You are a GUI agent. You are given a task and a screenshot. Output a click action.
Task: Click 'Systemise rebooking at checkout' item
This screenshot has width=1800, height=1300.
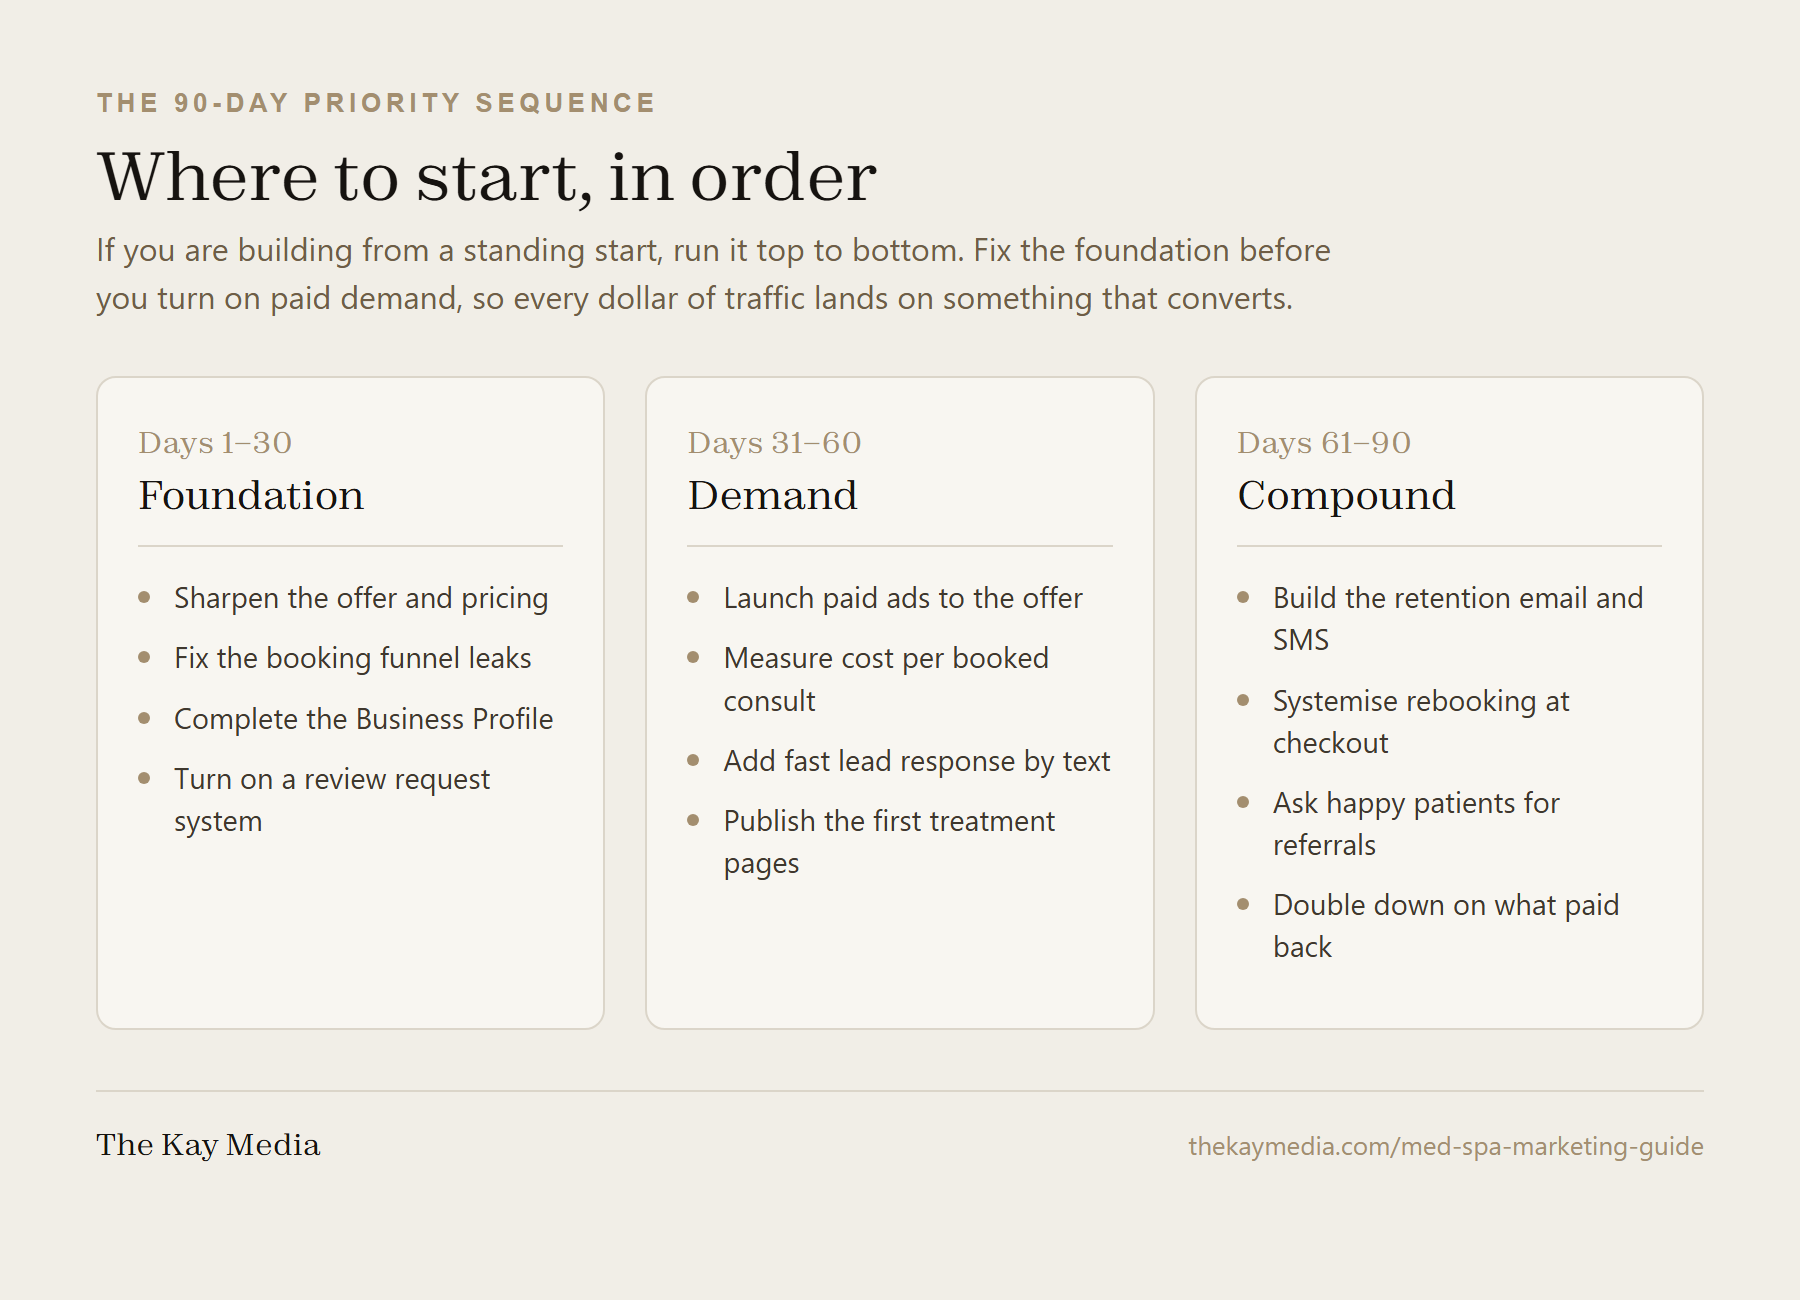pyautogui.click(x=1421, y=722)
